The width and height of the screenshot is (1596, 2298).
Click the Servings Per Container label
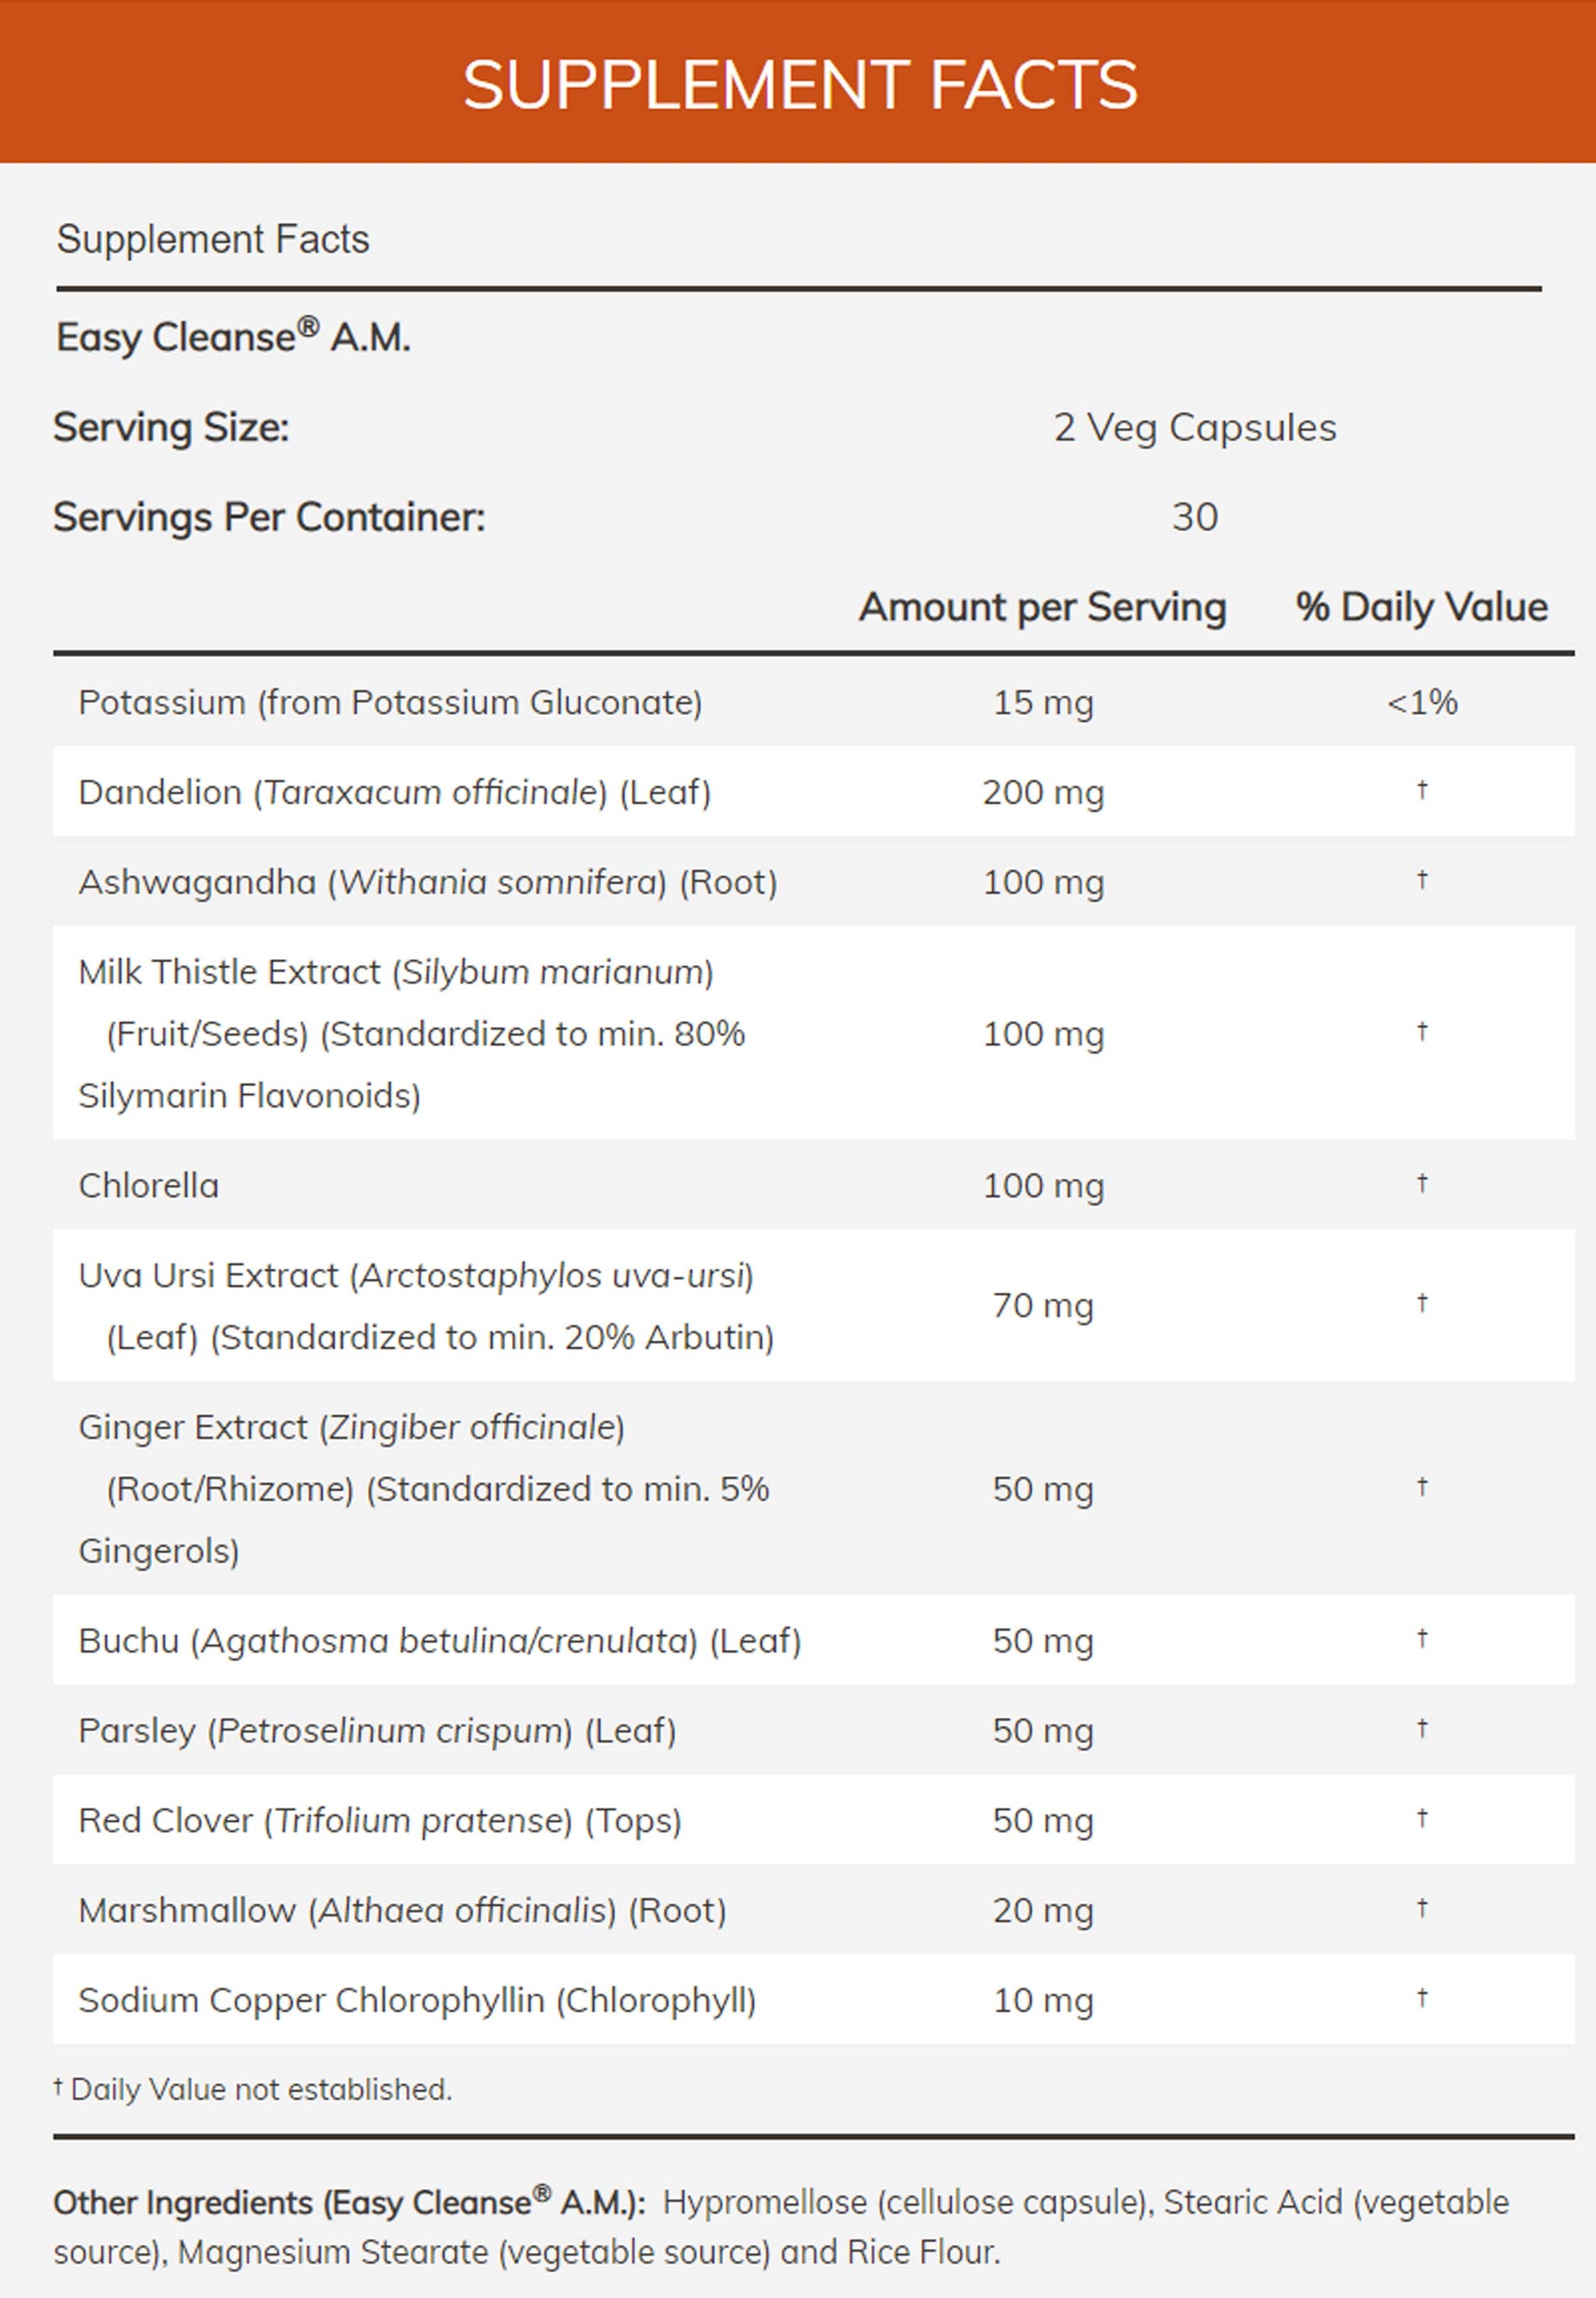click(x=268, y=518)
